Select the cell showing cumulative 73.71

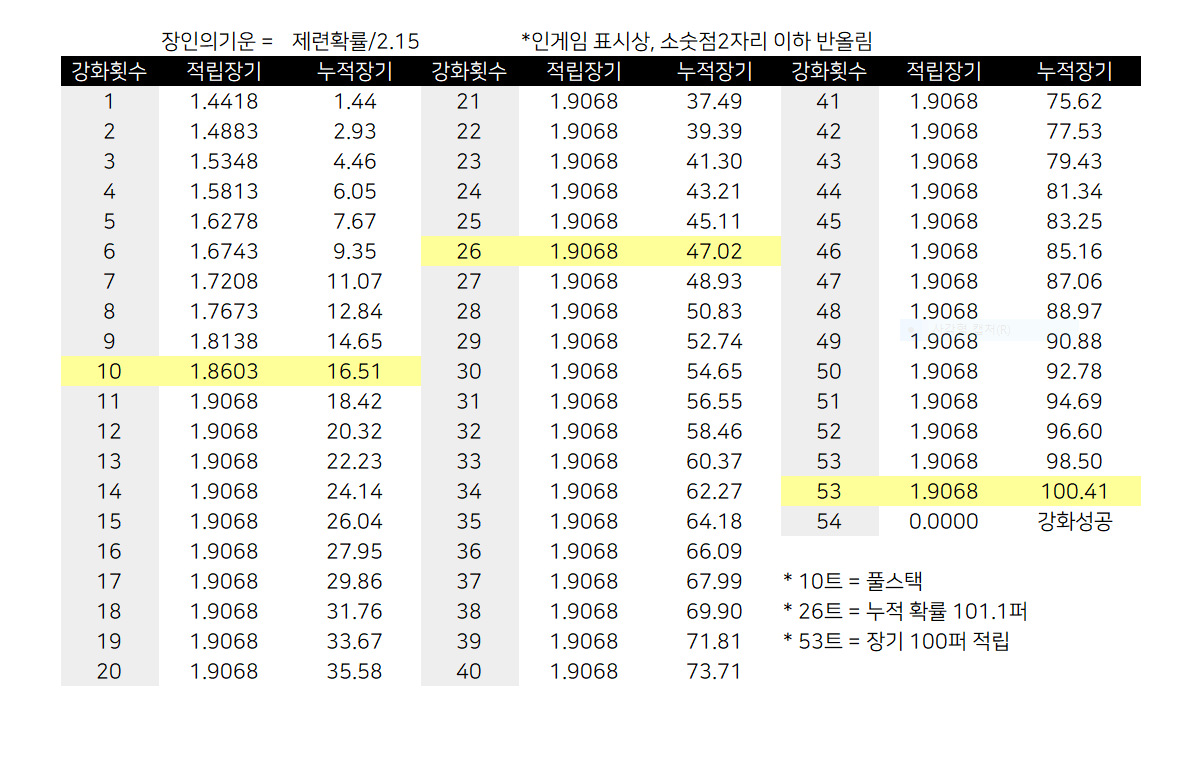tap(714, 671)
